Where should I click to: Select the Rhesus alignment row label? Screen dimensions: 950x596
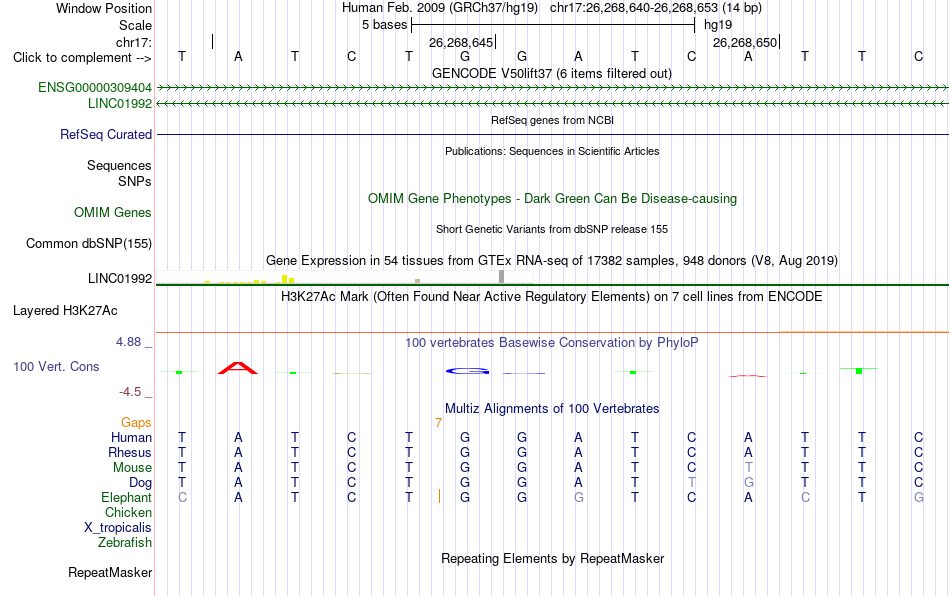click(130, 452)
